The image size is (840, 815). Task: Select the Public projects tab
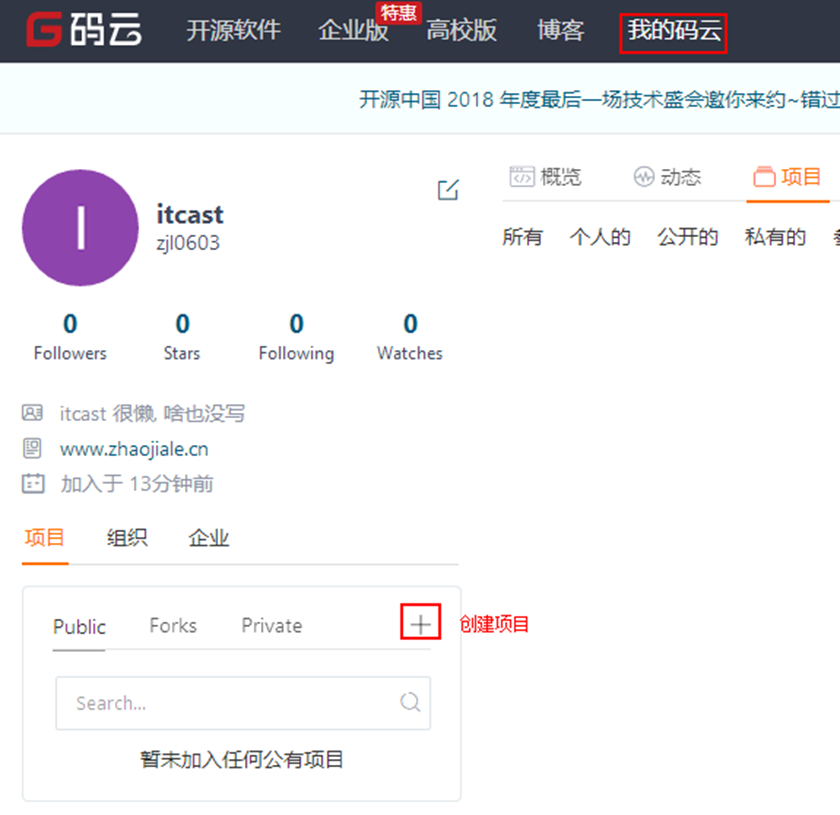[79, 626]
